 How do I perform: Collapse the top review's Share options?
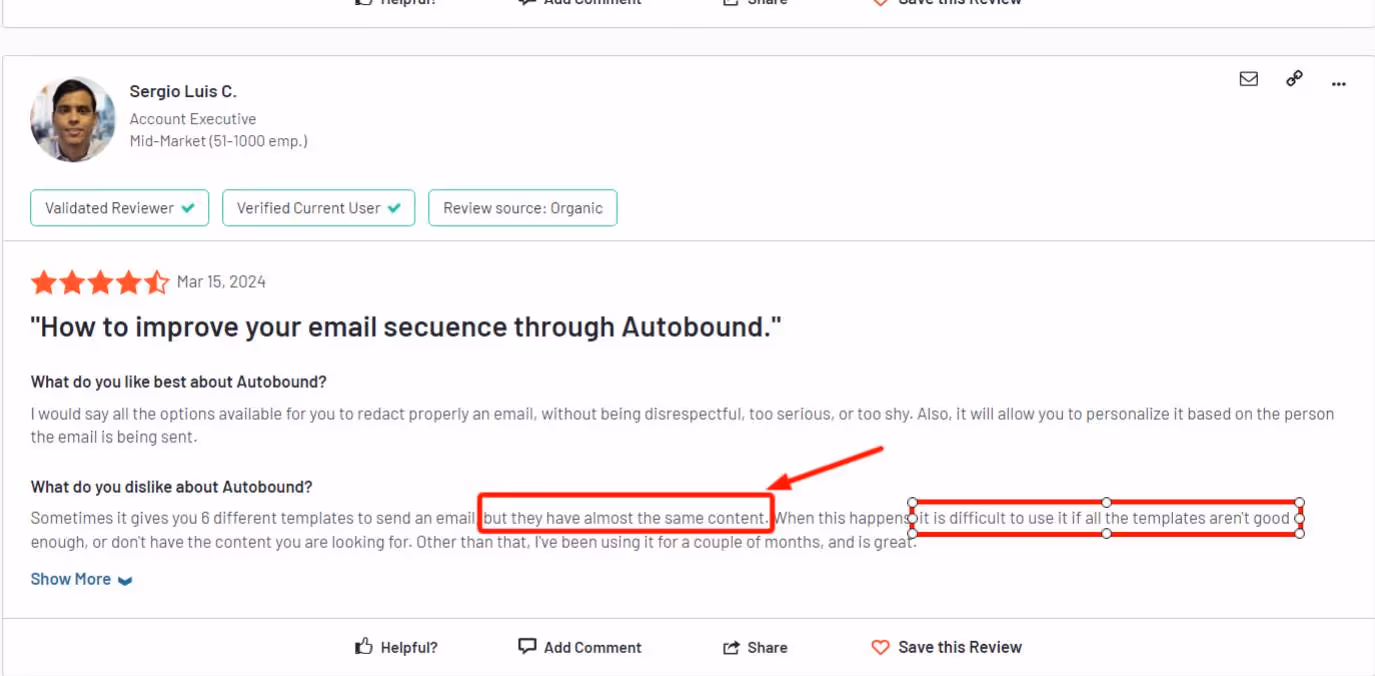(755, 2)
